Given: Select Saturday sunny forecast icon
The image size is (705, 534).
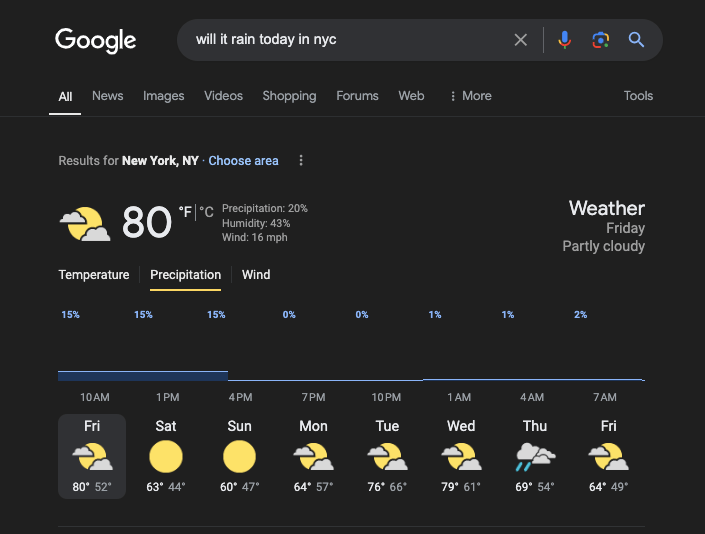Looking at the screenshot, I should tap(166, 458).
